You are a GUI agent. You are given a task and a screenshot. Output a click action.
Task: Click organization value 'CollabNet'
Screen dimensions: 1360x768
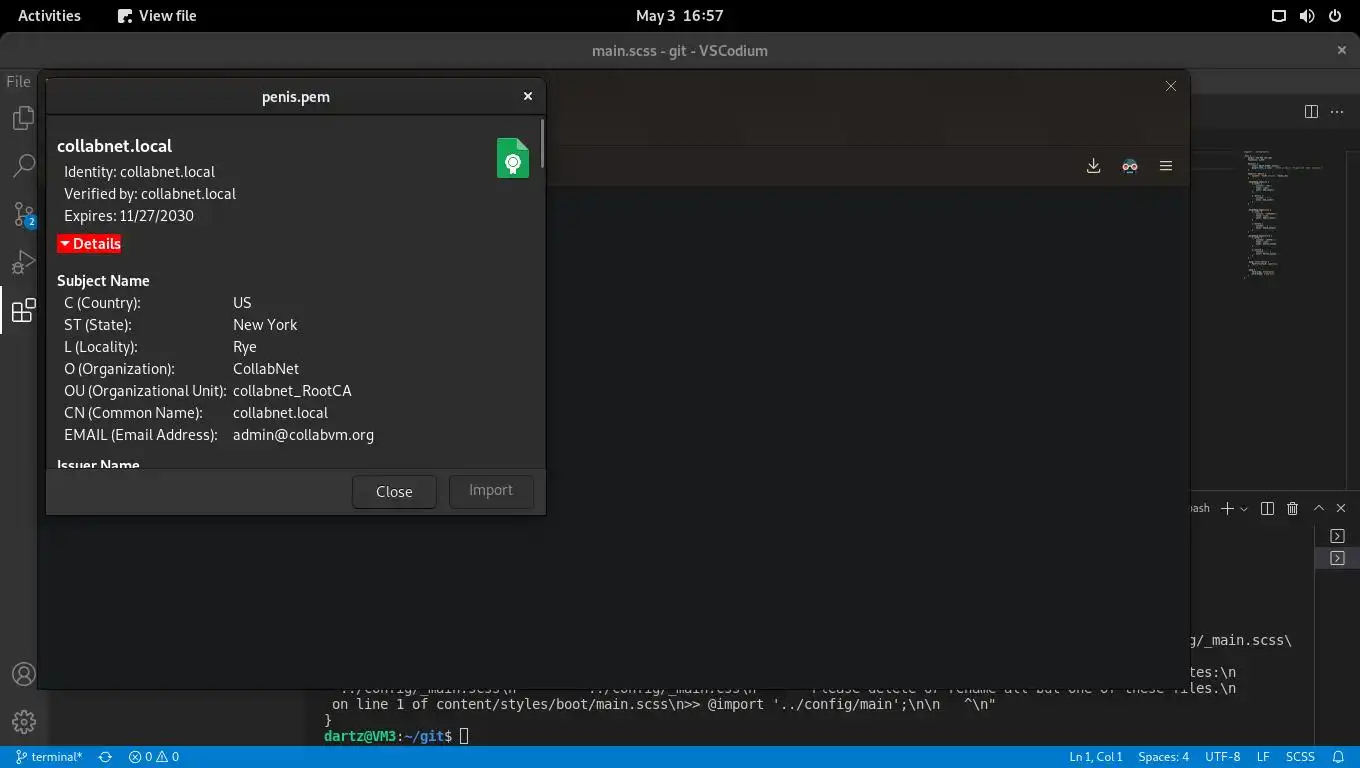pyautogui.click(x=266, y=369)
